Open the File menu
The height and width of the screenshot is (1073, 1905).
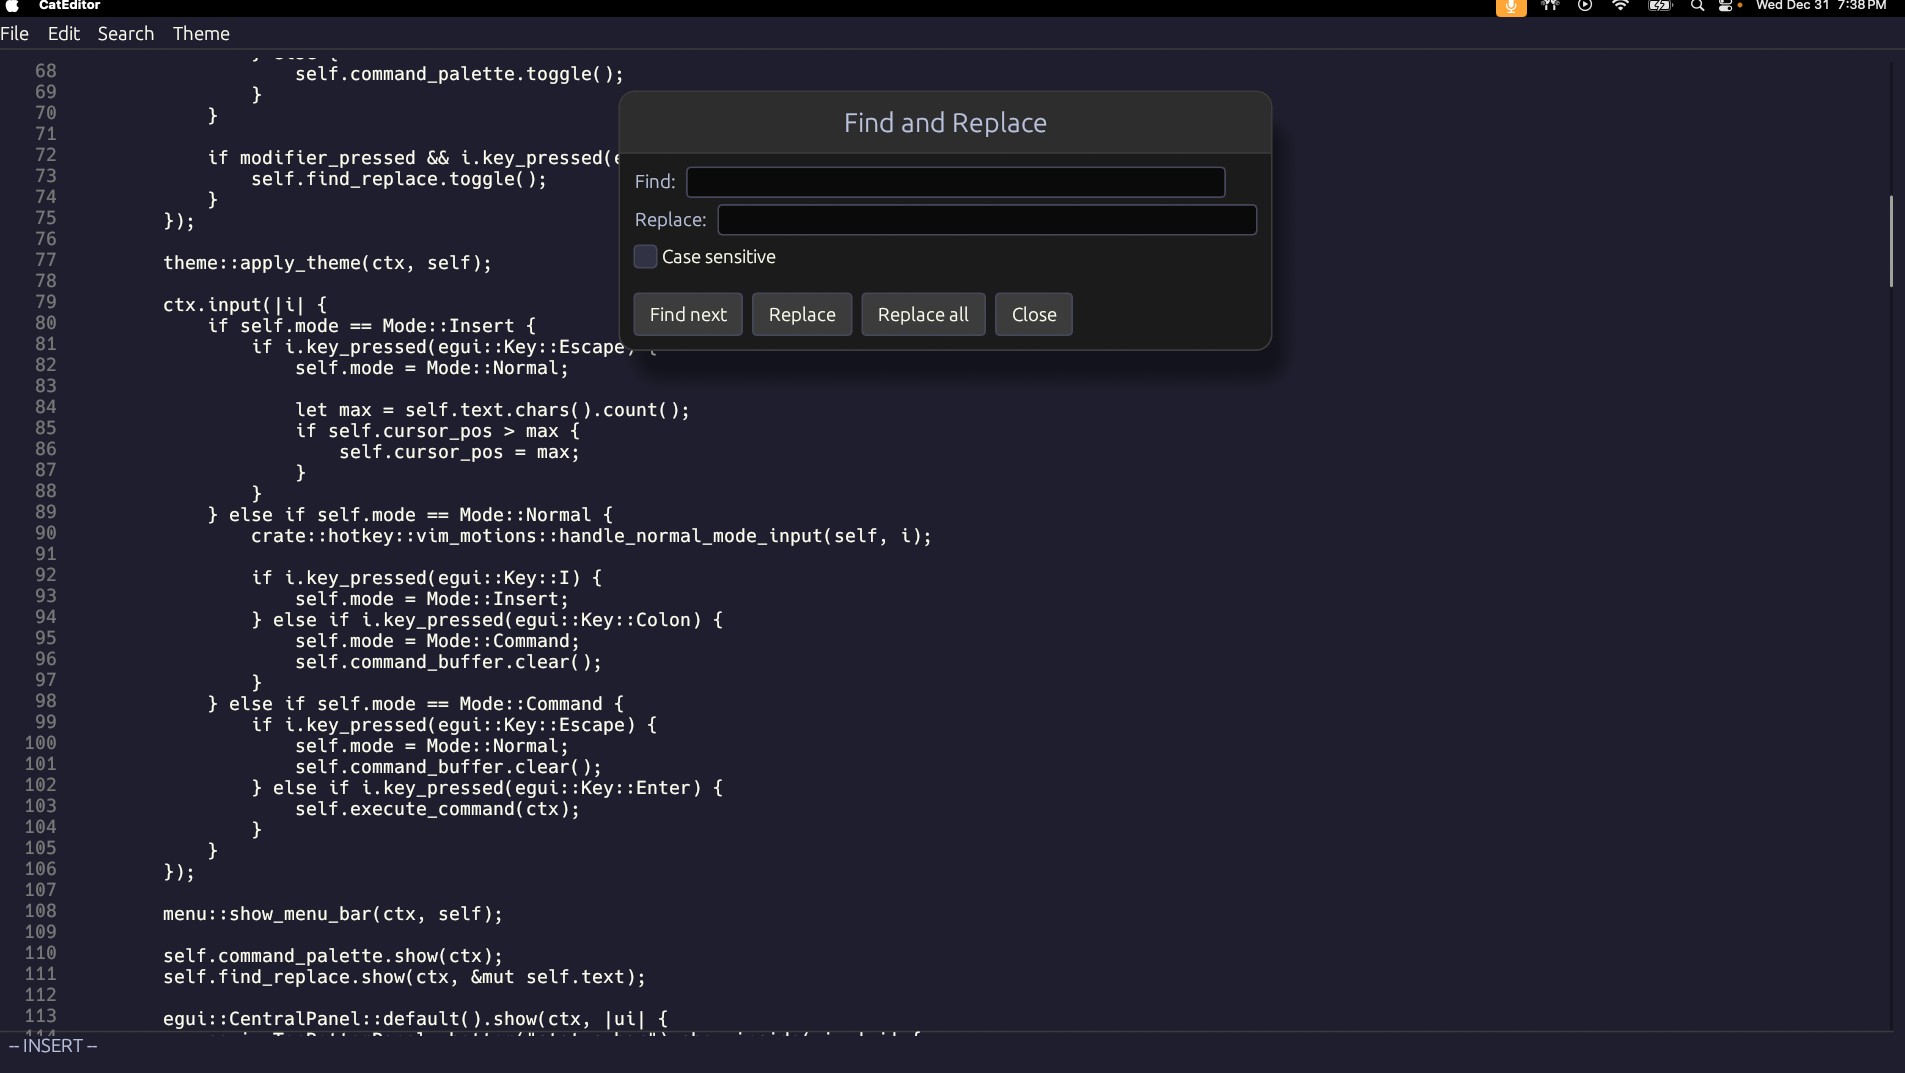point(14,33)
